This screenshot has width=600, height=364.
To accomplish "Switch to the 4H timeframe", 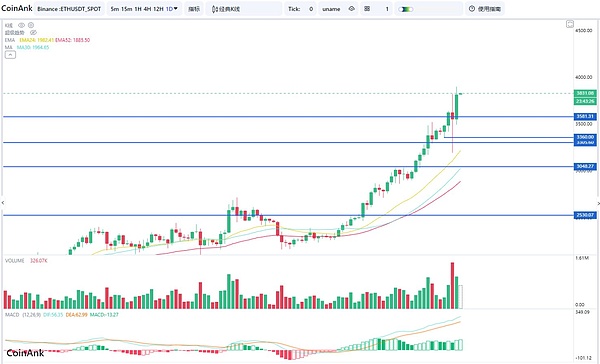I will pos(147,9).
